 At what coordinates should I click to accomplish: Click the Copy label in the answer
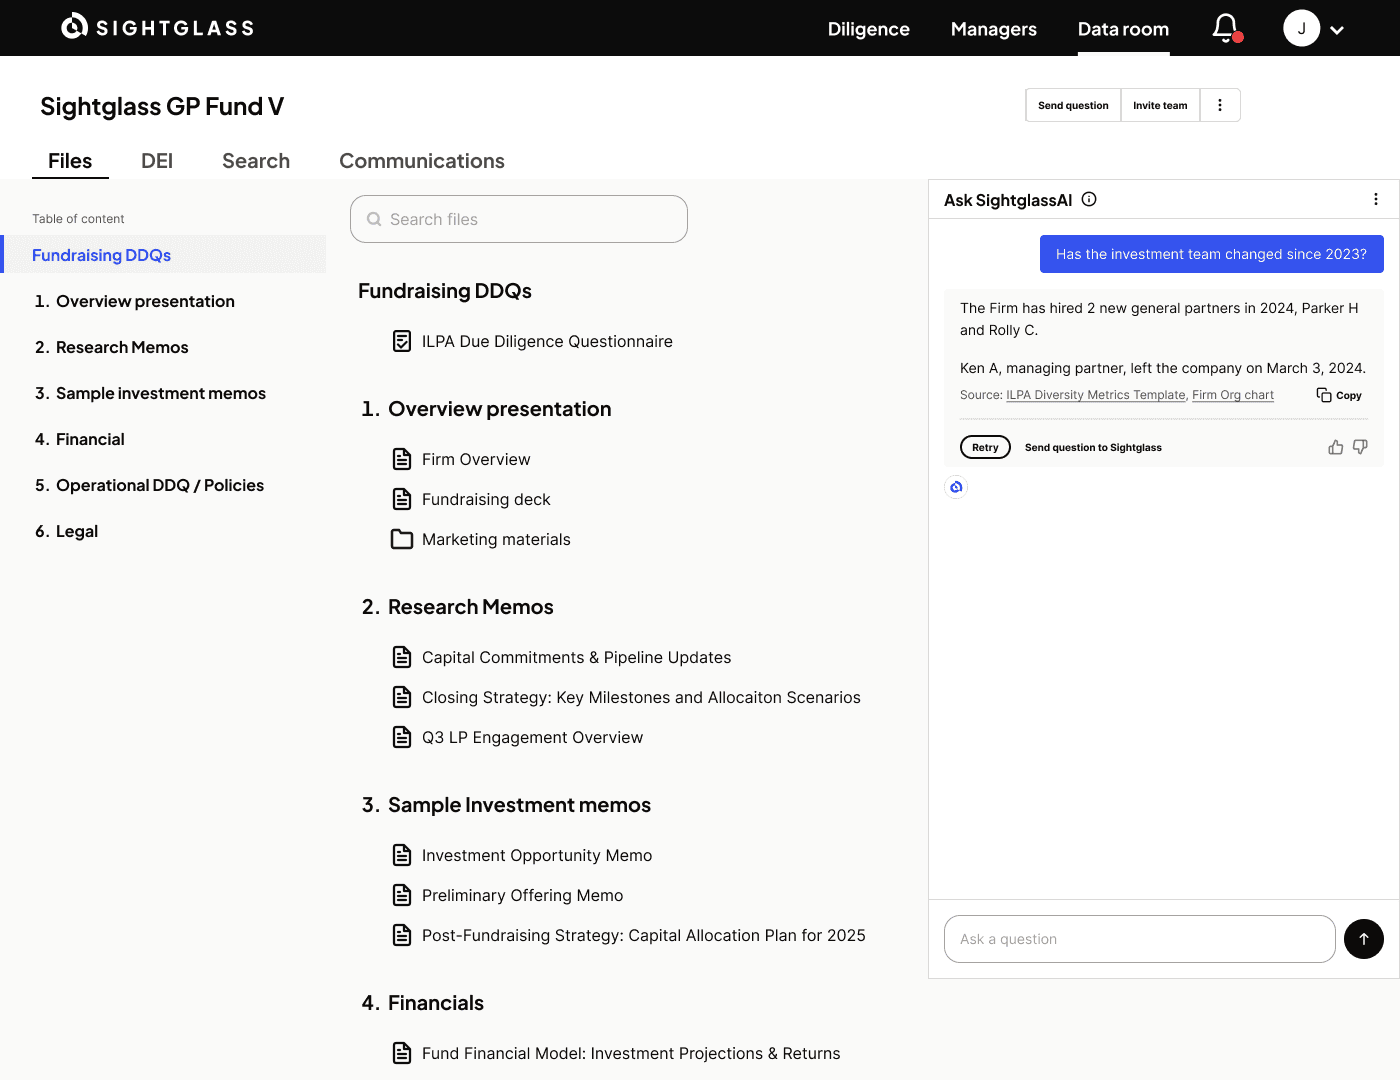point(1349,395)
